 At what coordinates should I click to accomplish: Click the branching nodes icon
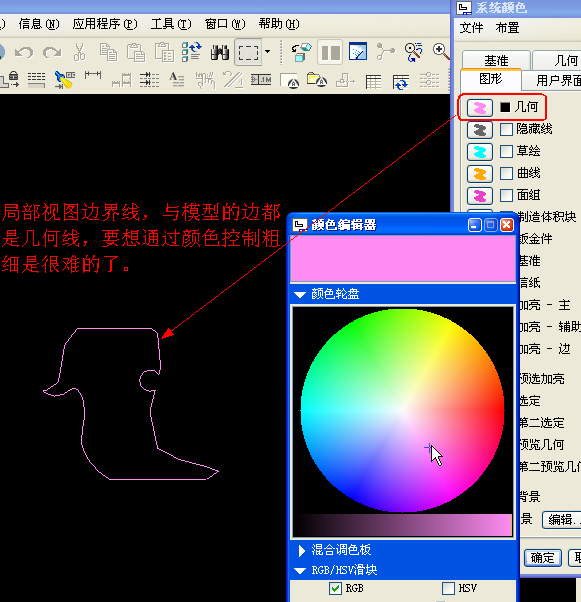(385, 52)
